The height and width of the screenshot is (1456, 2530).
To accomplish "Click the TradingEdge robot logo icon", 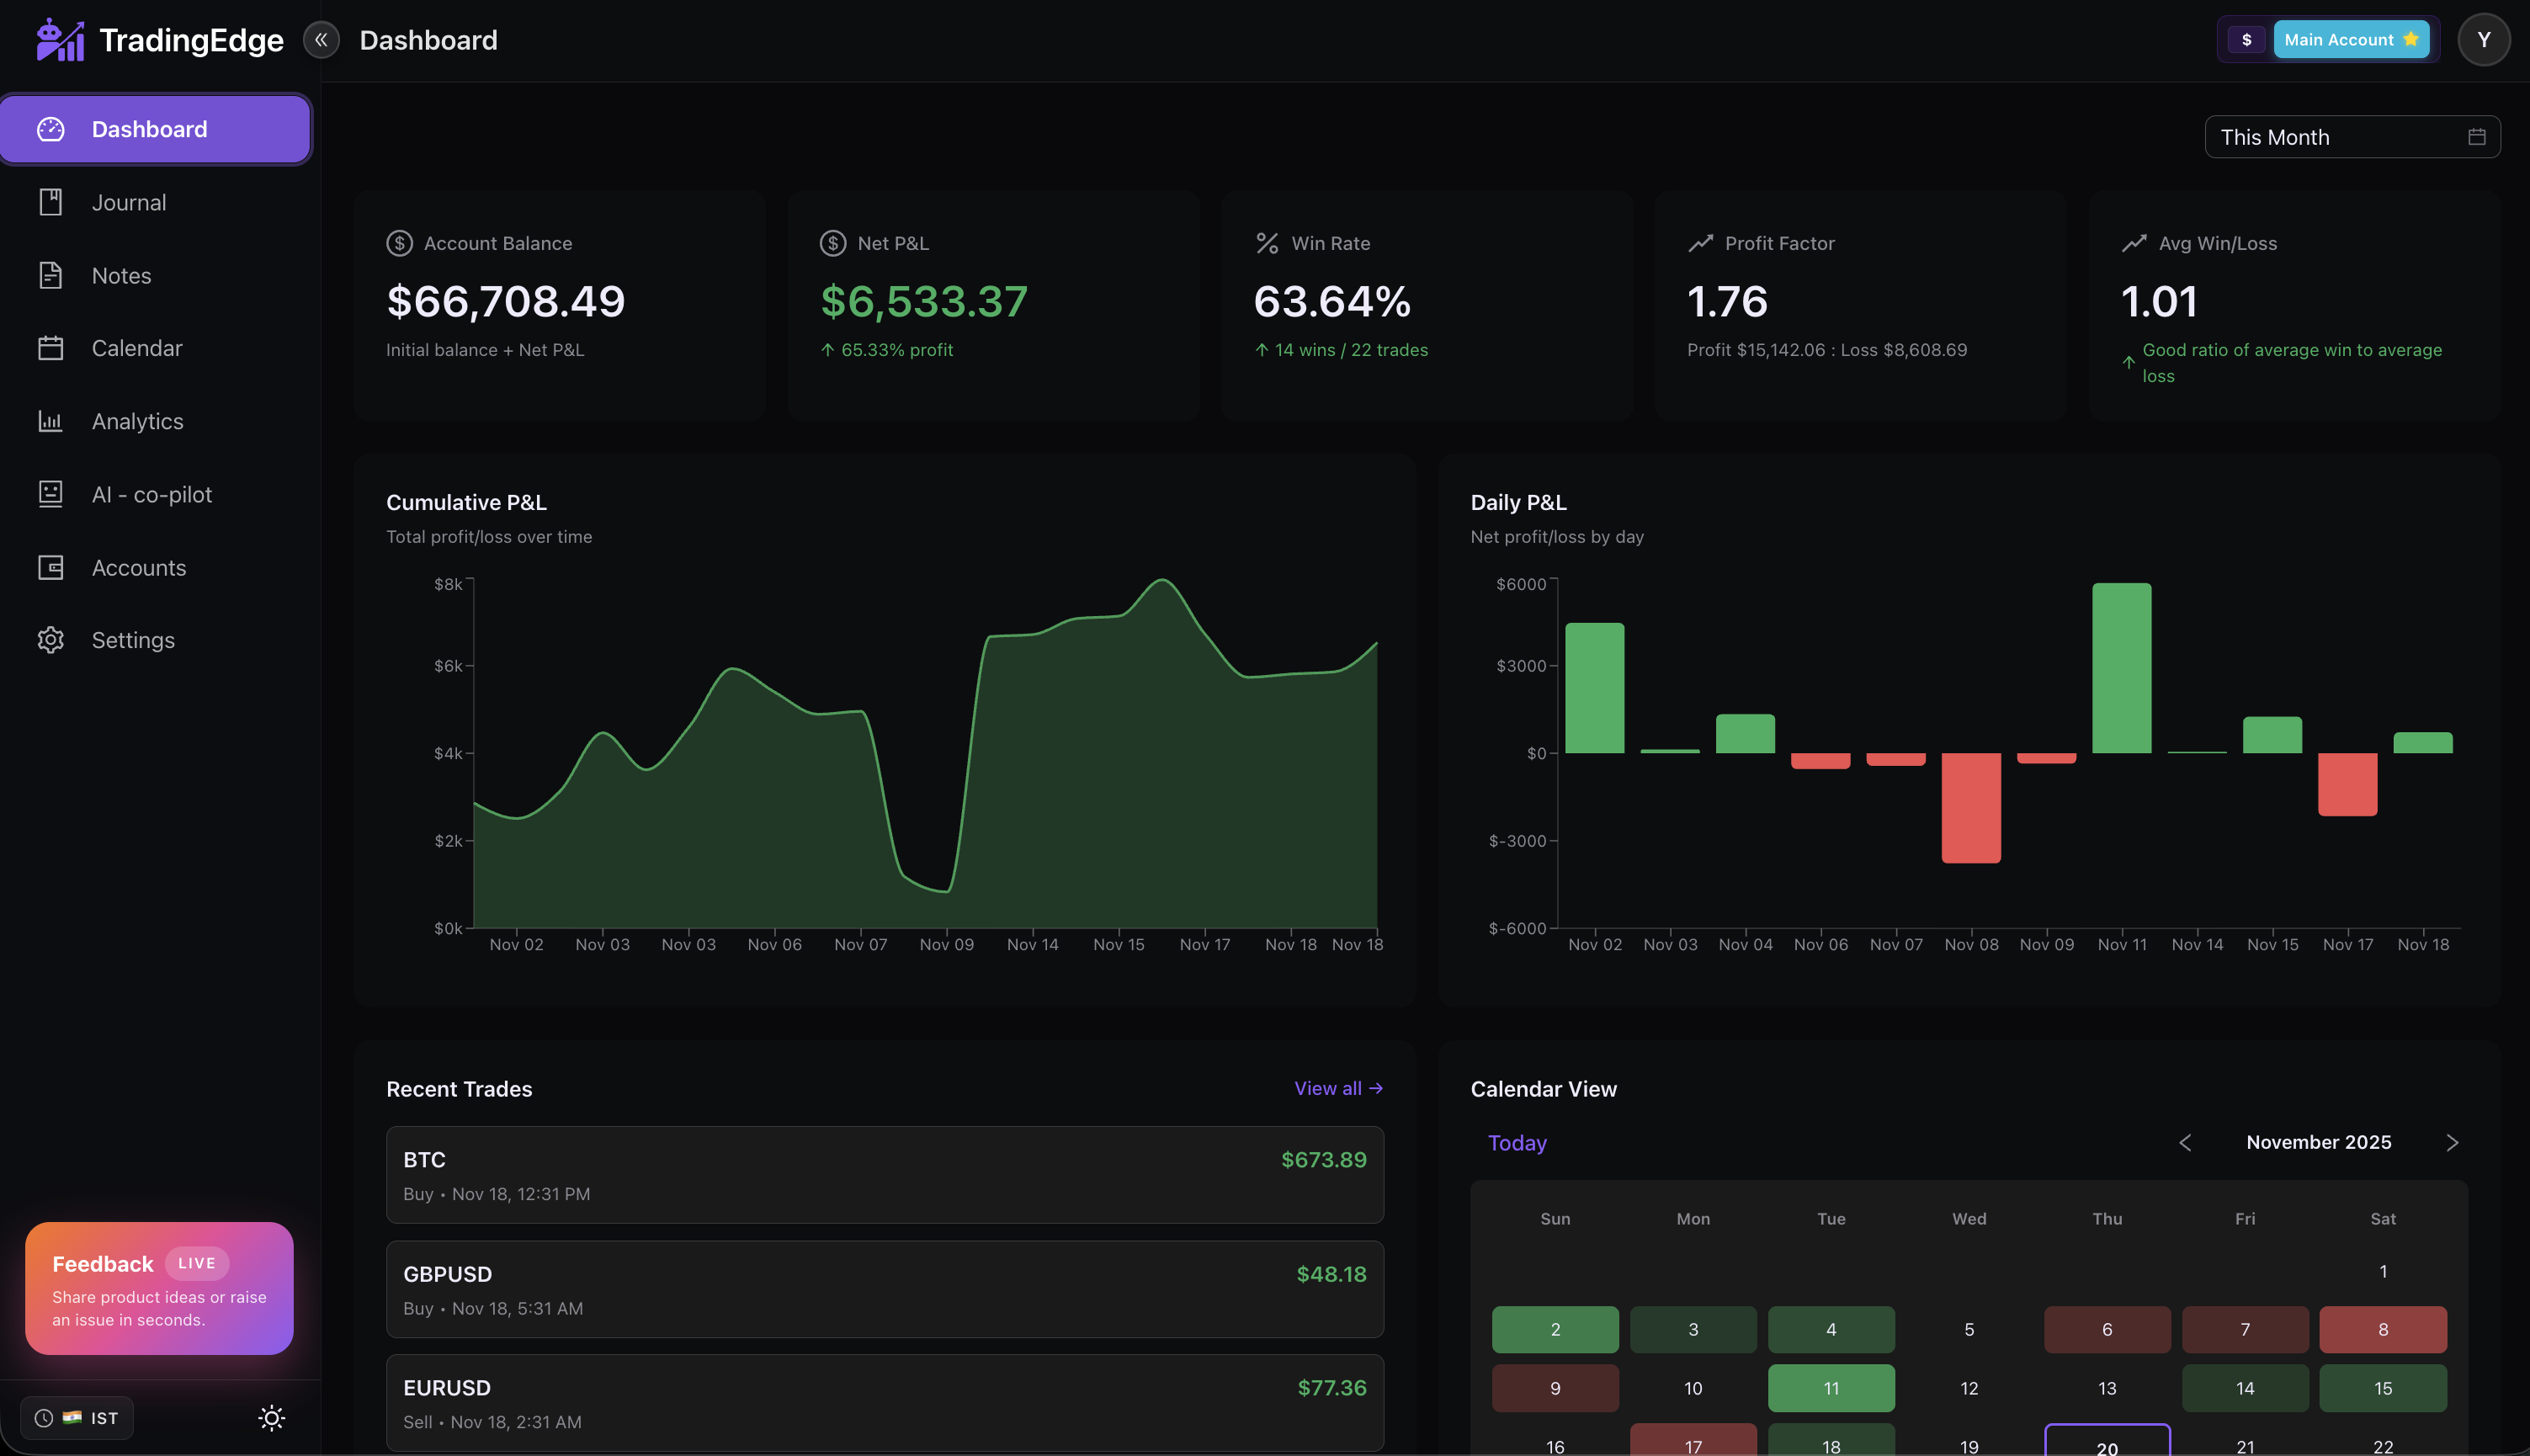I will tap(60, 40).
